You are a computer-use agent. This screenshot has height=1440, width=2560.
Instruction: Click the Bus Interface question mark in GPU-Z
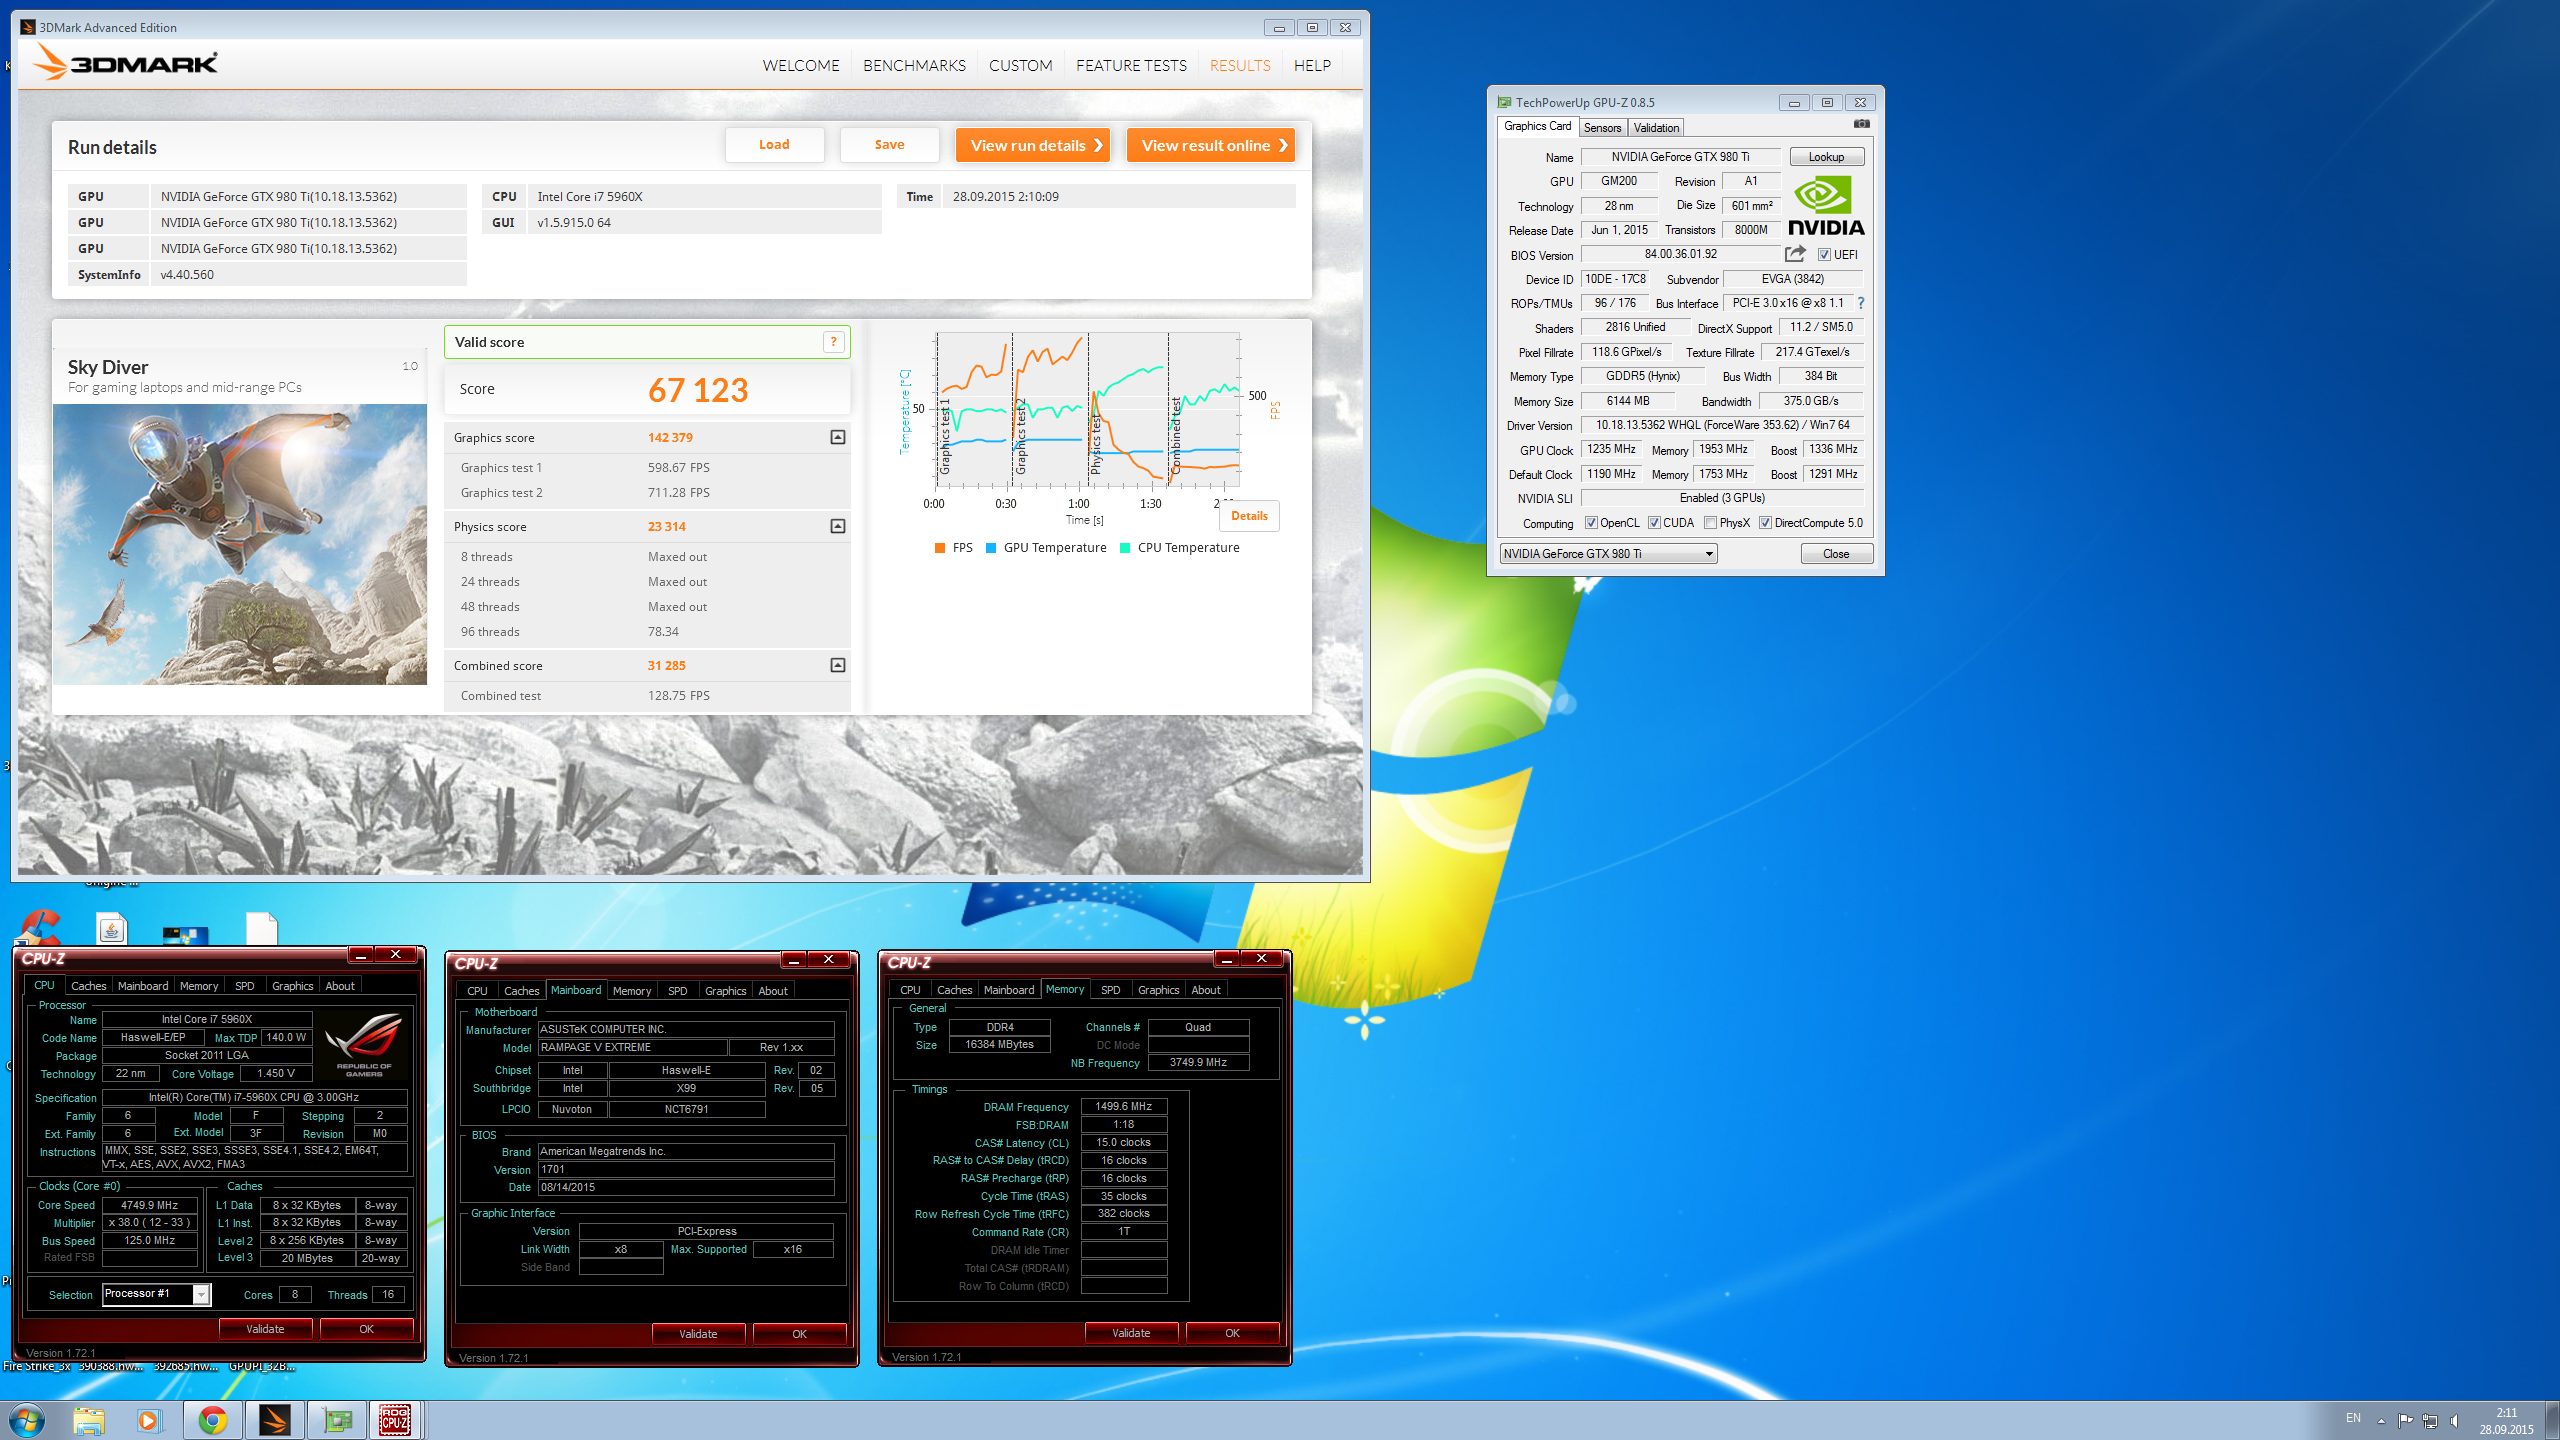click(1861, 303)
